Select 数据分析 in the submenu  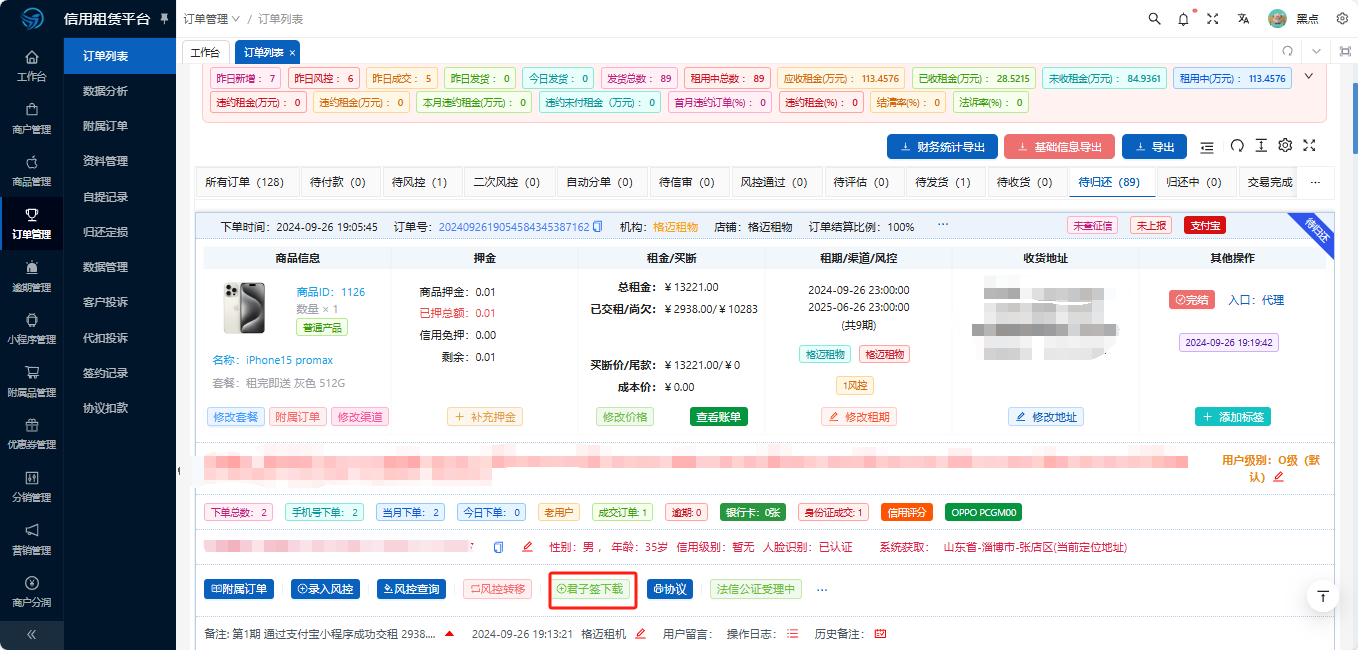(x=105, y=91)
